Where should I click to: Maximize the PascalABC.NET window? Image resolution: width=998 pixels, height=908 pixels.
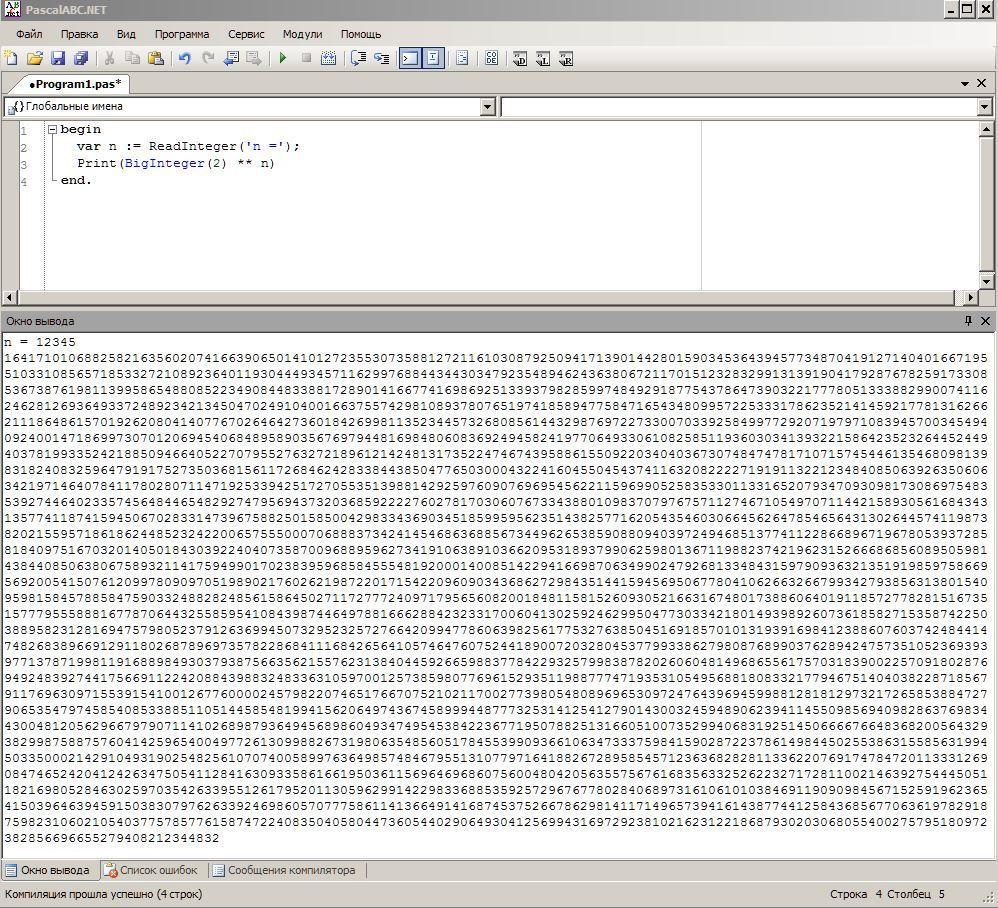967,9
